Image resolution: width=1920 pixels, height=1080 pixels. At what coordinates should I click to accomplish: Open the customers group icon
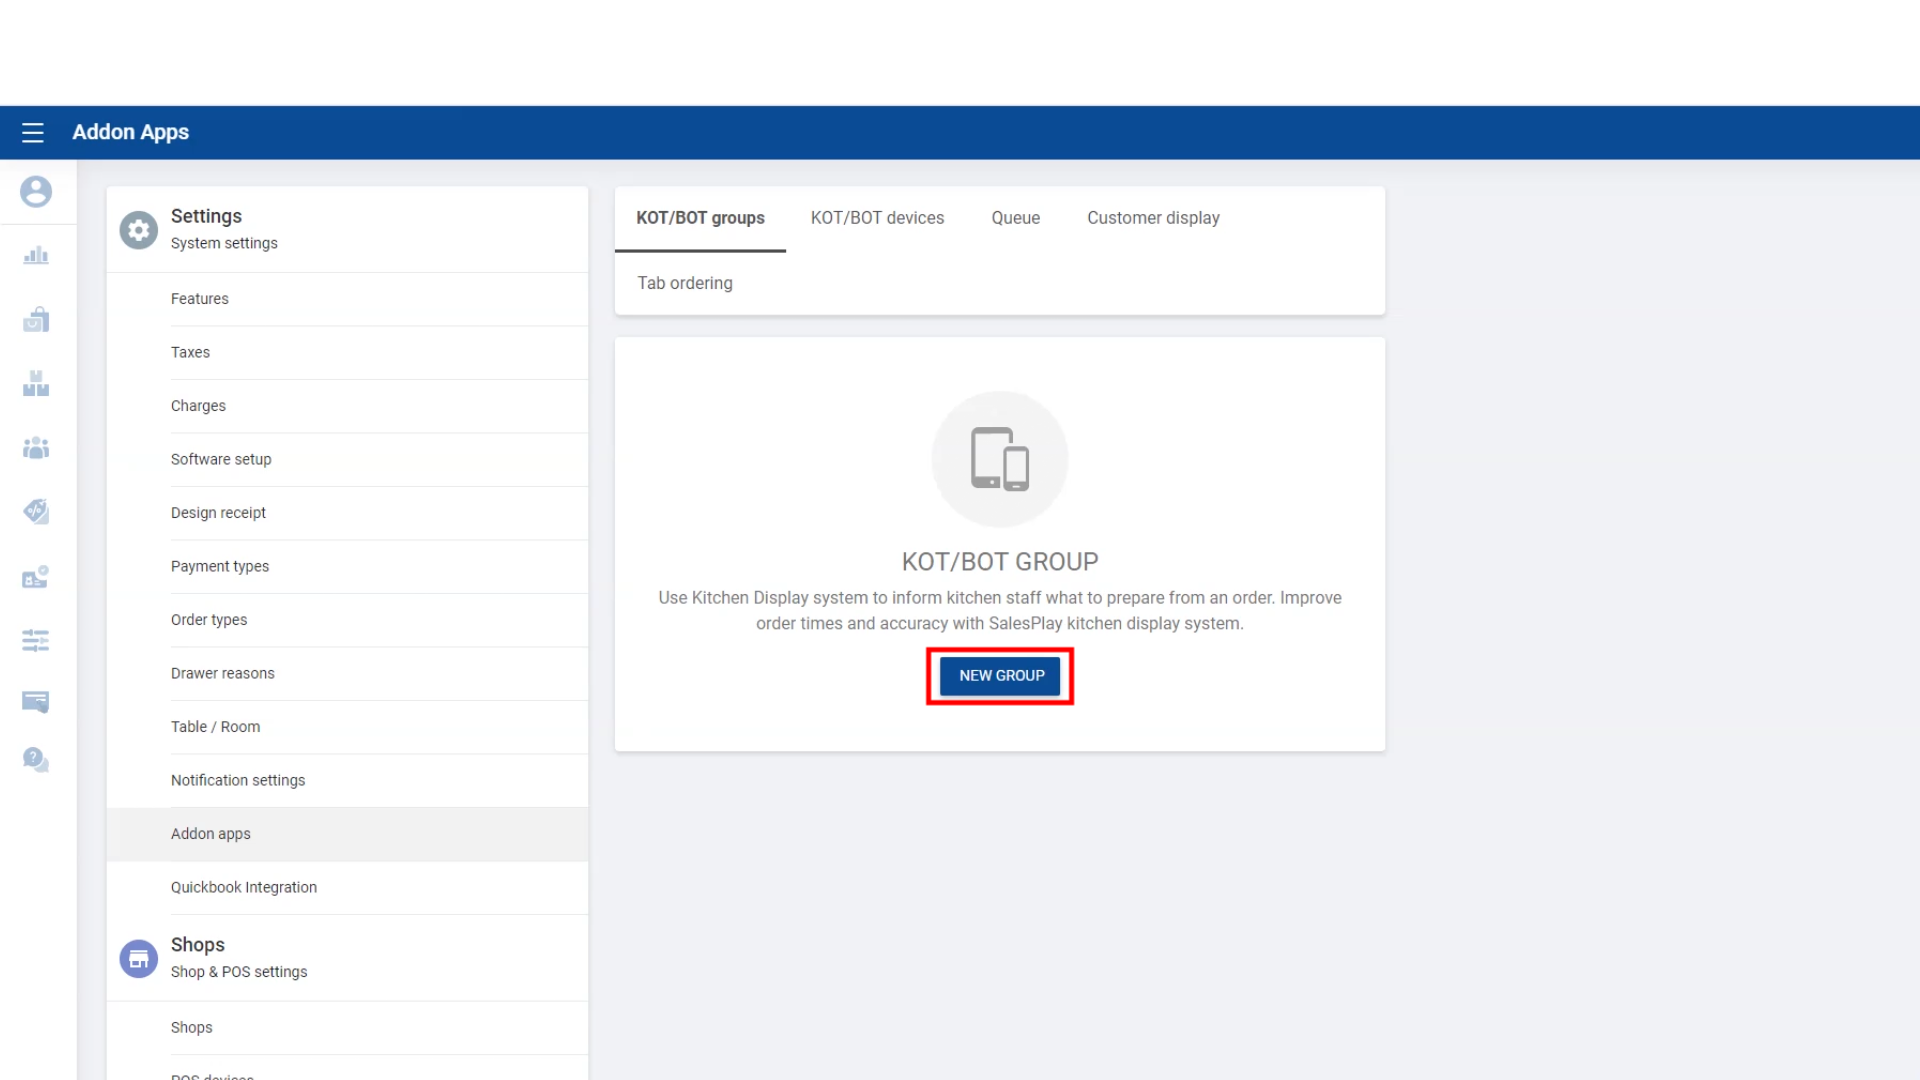click(36, 448)
